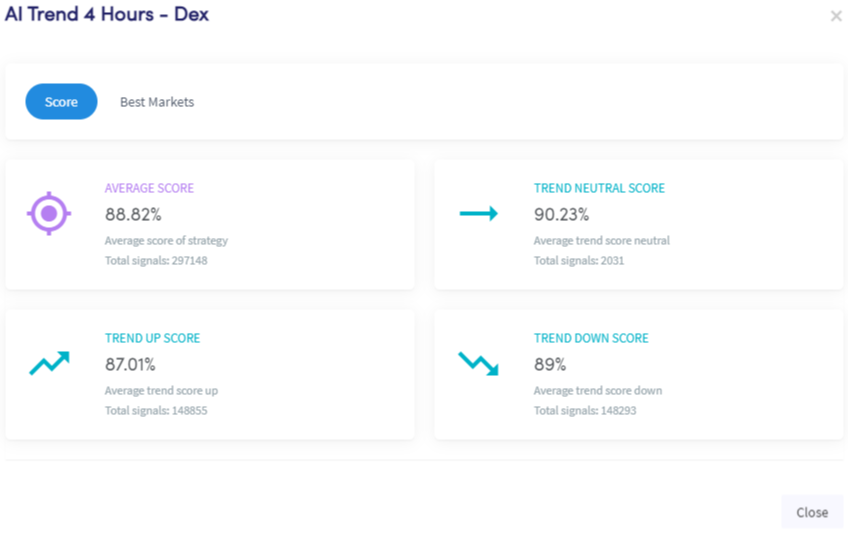Click the 90.23% neutral score value
Viewport: 849px width, 537px height.
coord(561,214)
